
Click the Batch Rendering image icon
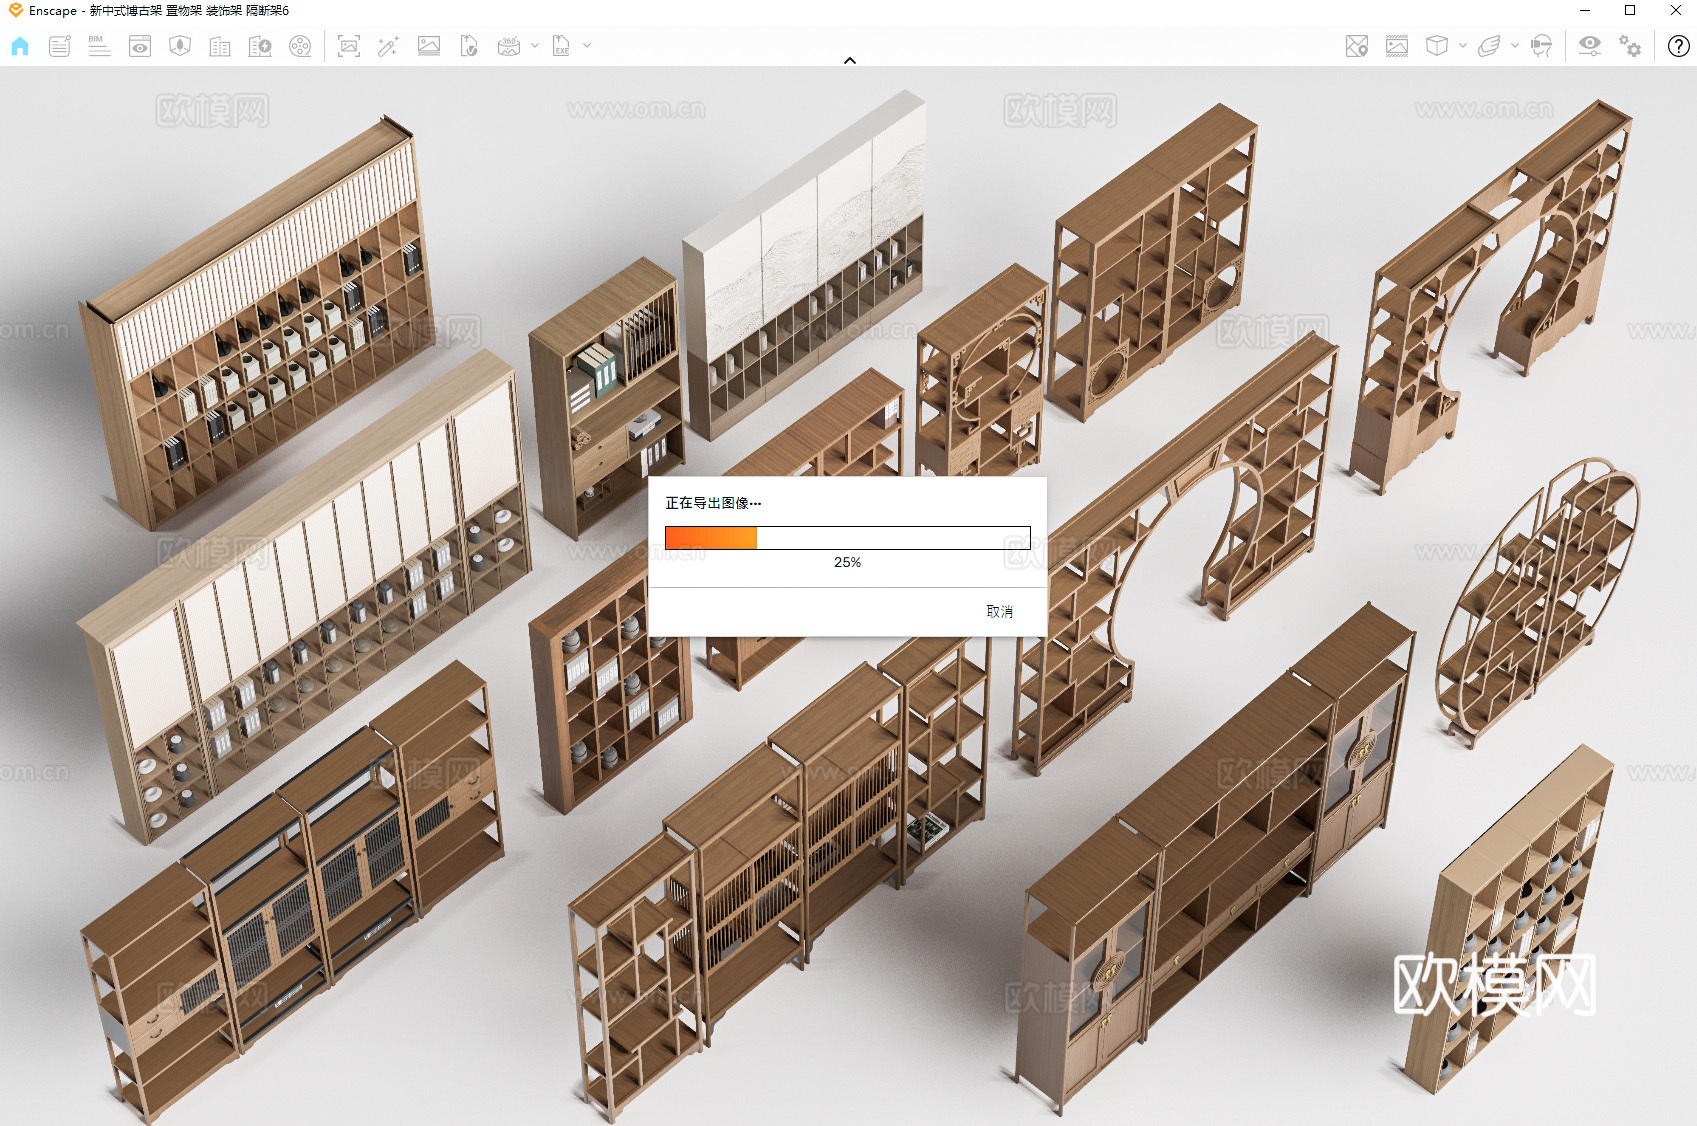[429, 46]
